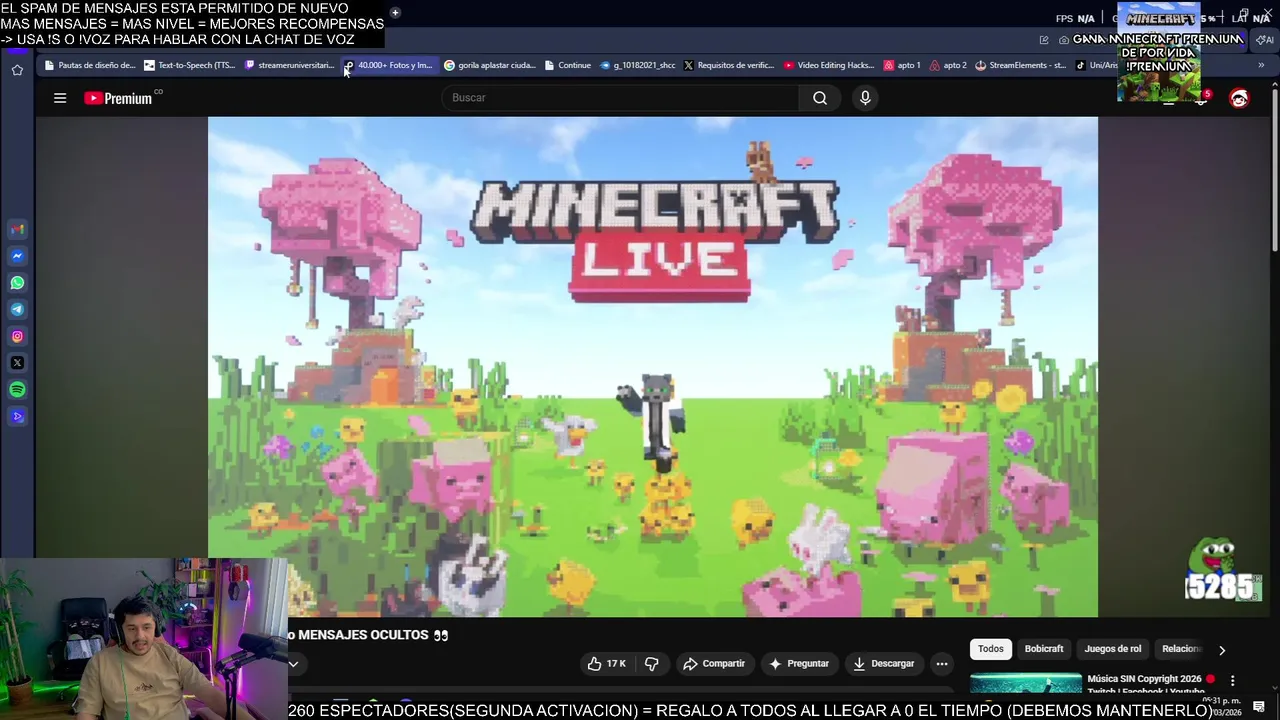Ask about the video with Preguntar
Screen dimensions: 1280x720
tap(798, 664)
